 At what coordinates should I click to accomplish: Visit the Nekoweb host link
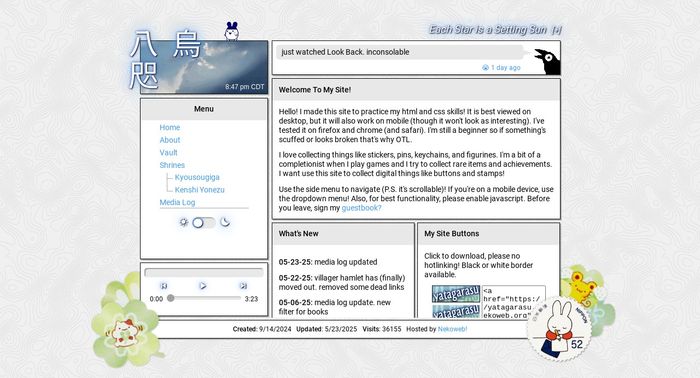(452, 329)
